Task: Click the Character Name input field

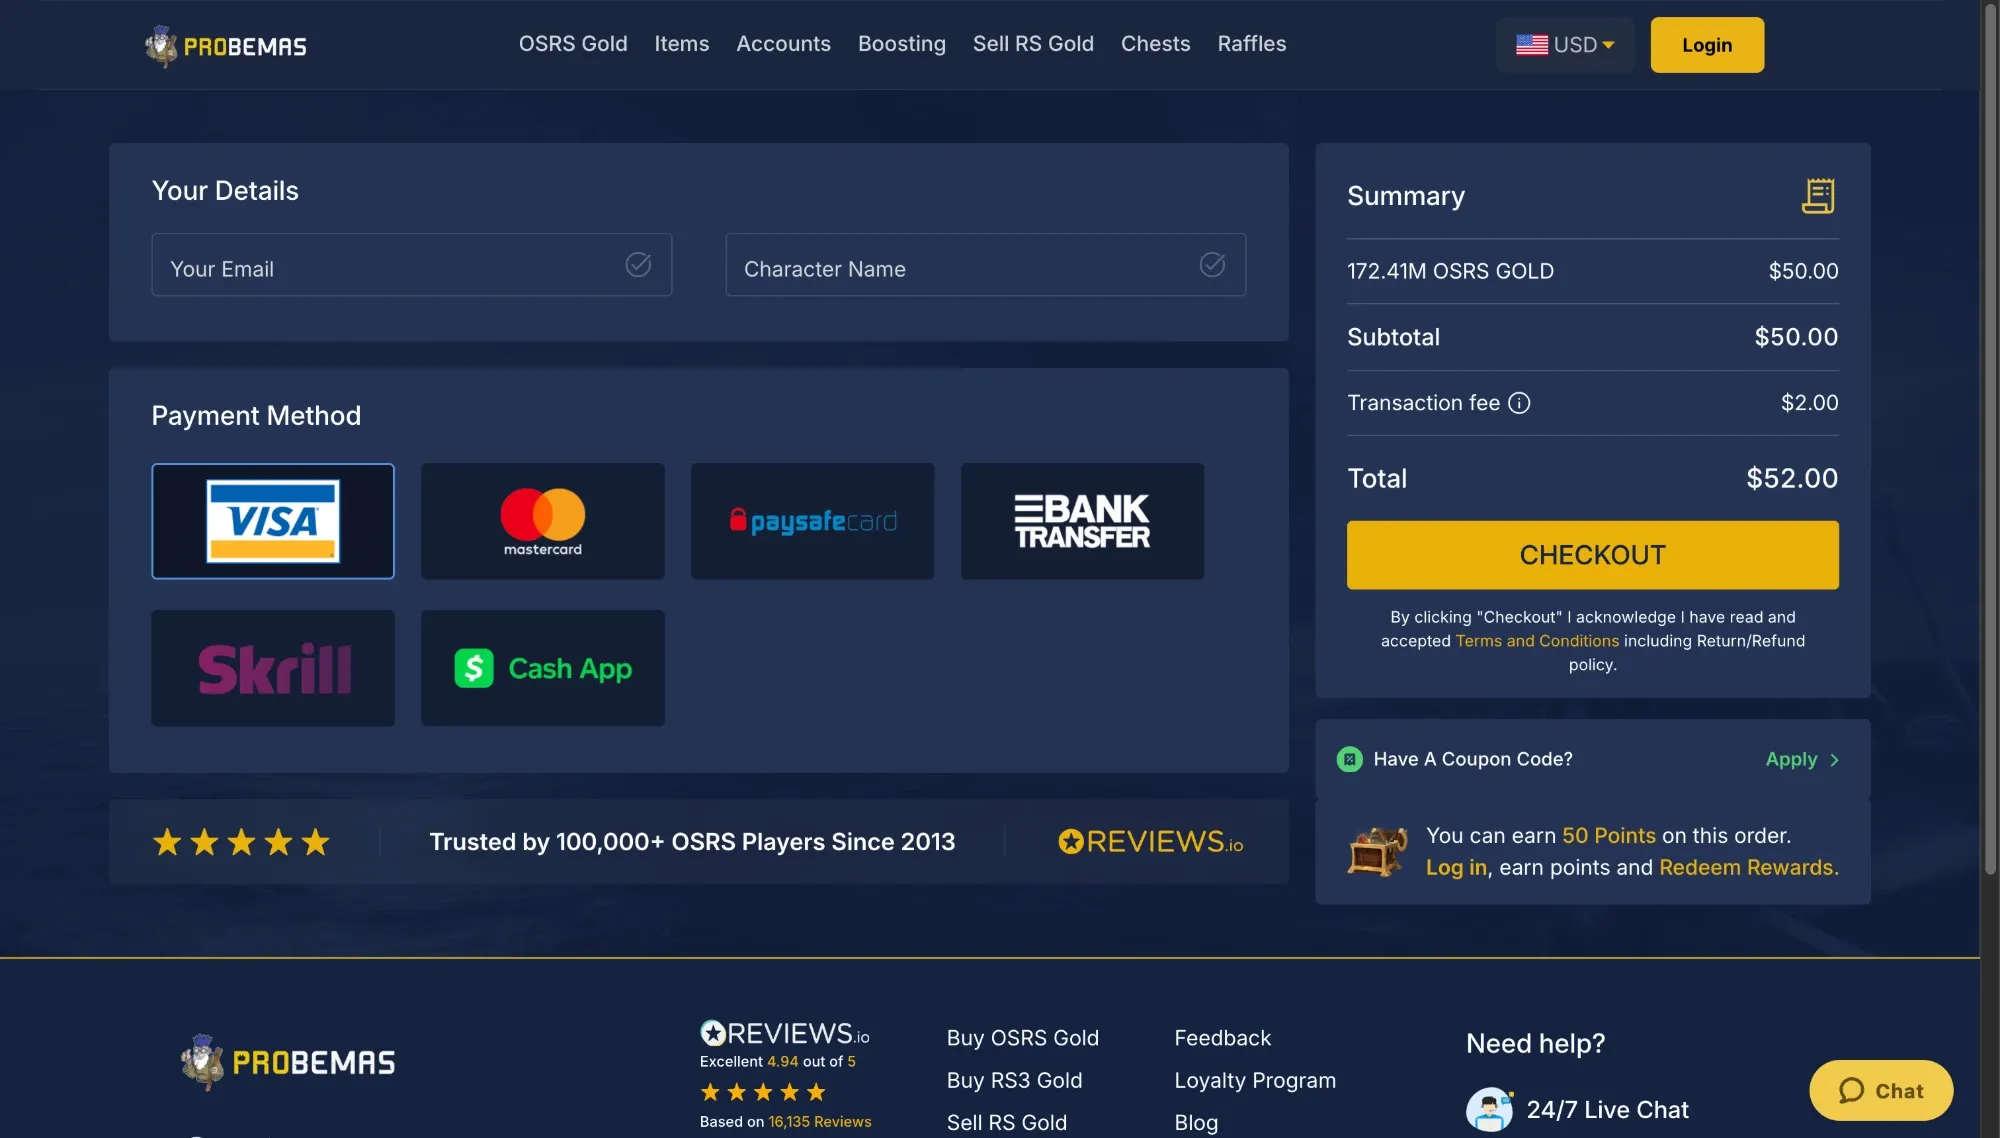Action: pyautogui.click(x=985, y=265)
